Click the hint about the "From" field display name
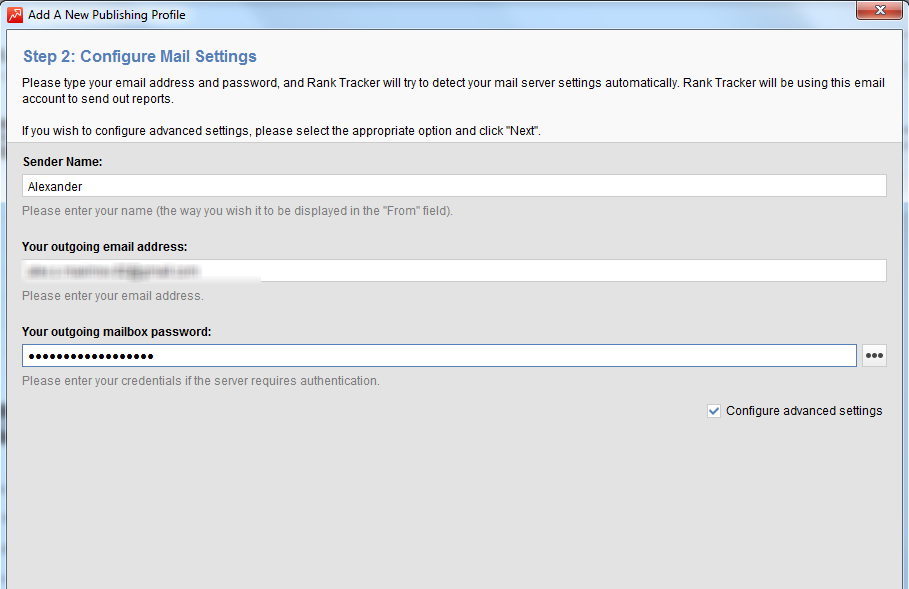 click(237, 210)
